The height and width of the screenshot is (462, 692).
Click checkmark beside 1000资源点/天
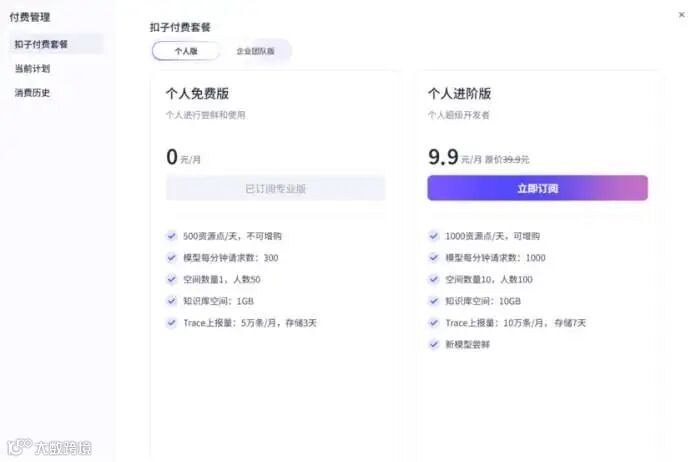[x=434, y=236]
